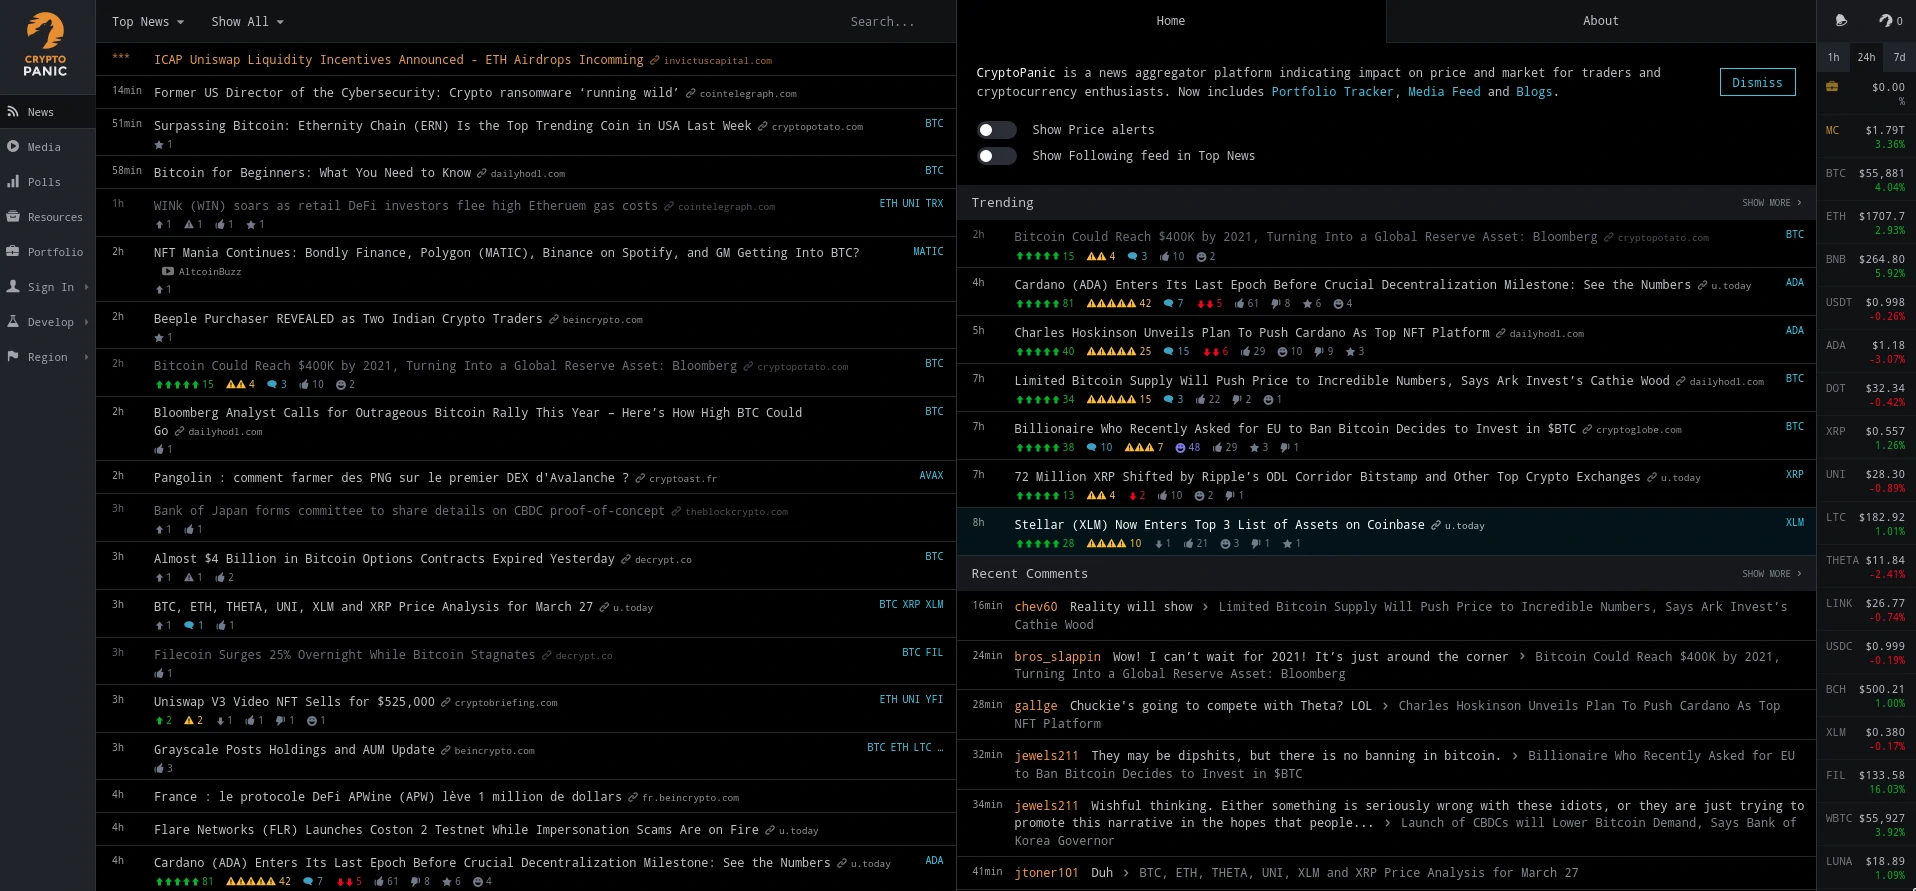Switch to the Home tab
Screen dimensions: 1916x891
pos(1171,21)
